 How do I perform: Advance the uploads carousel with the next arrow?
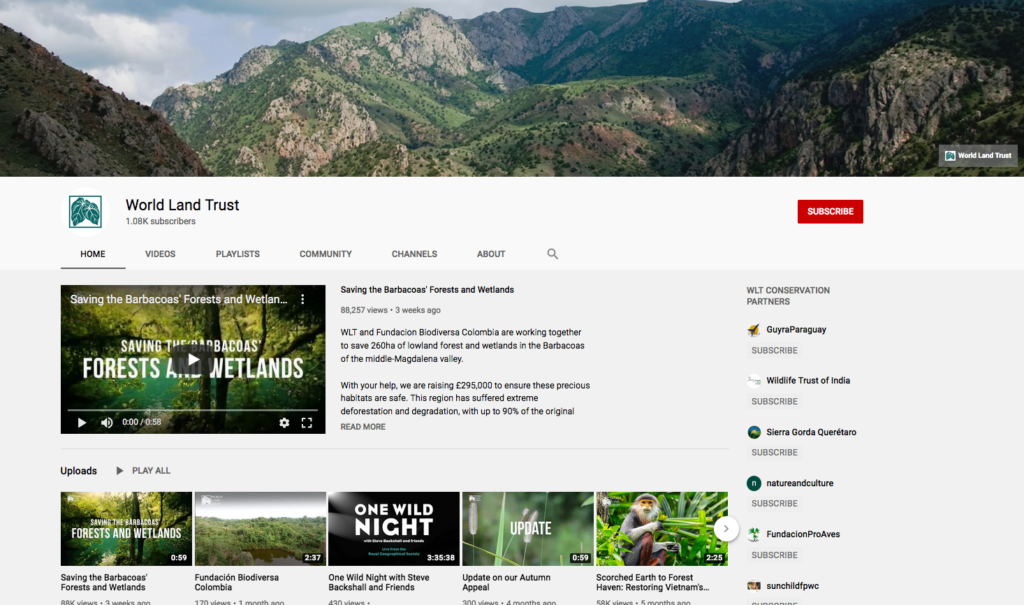(726, 528)
